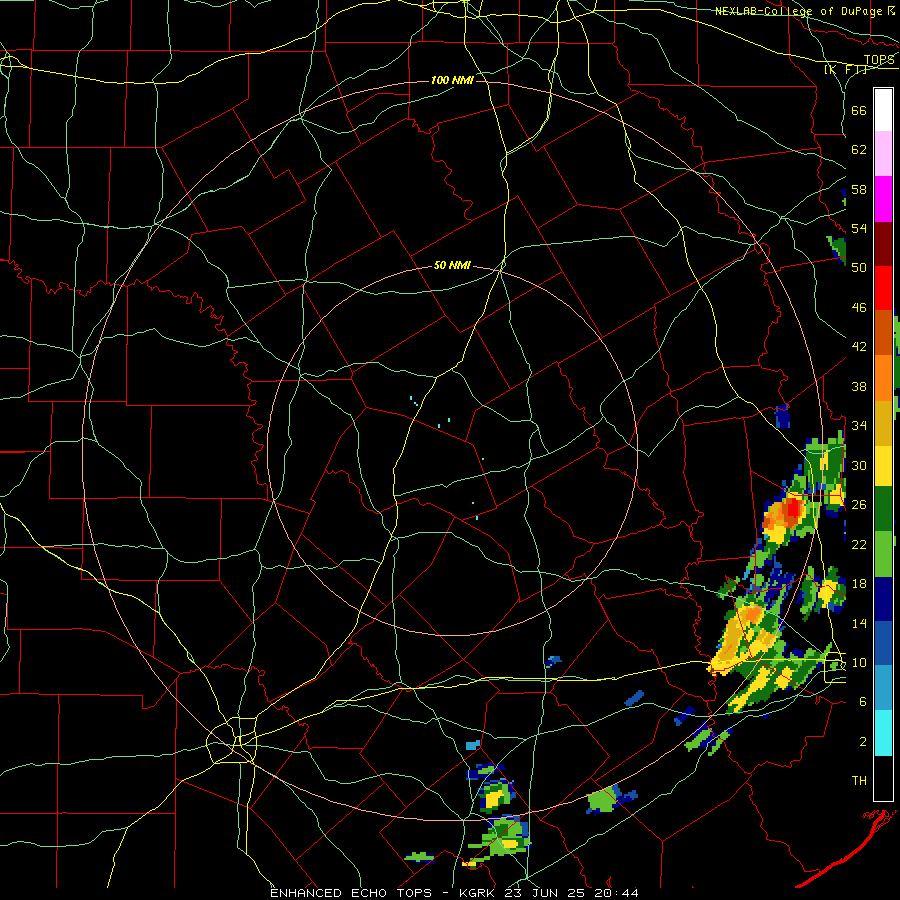900x900 pixels.
Task: Click the light green 26 kft legend band
Action: (883, 554)
